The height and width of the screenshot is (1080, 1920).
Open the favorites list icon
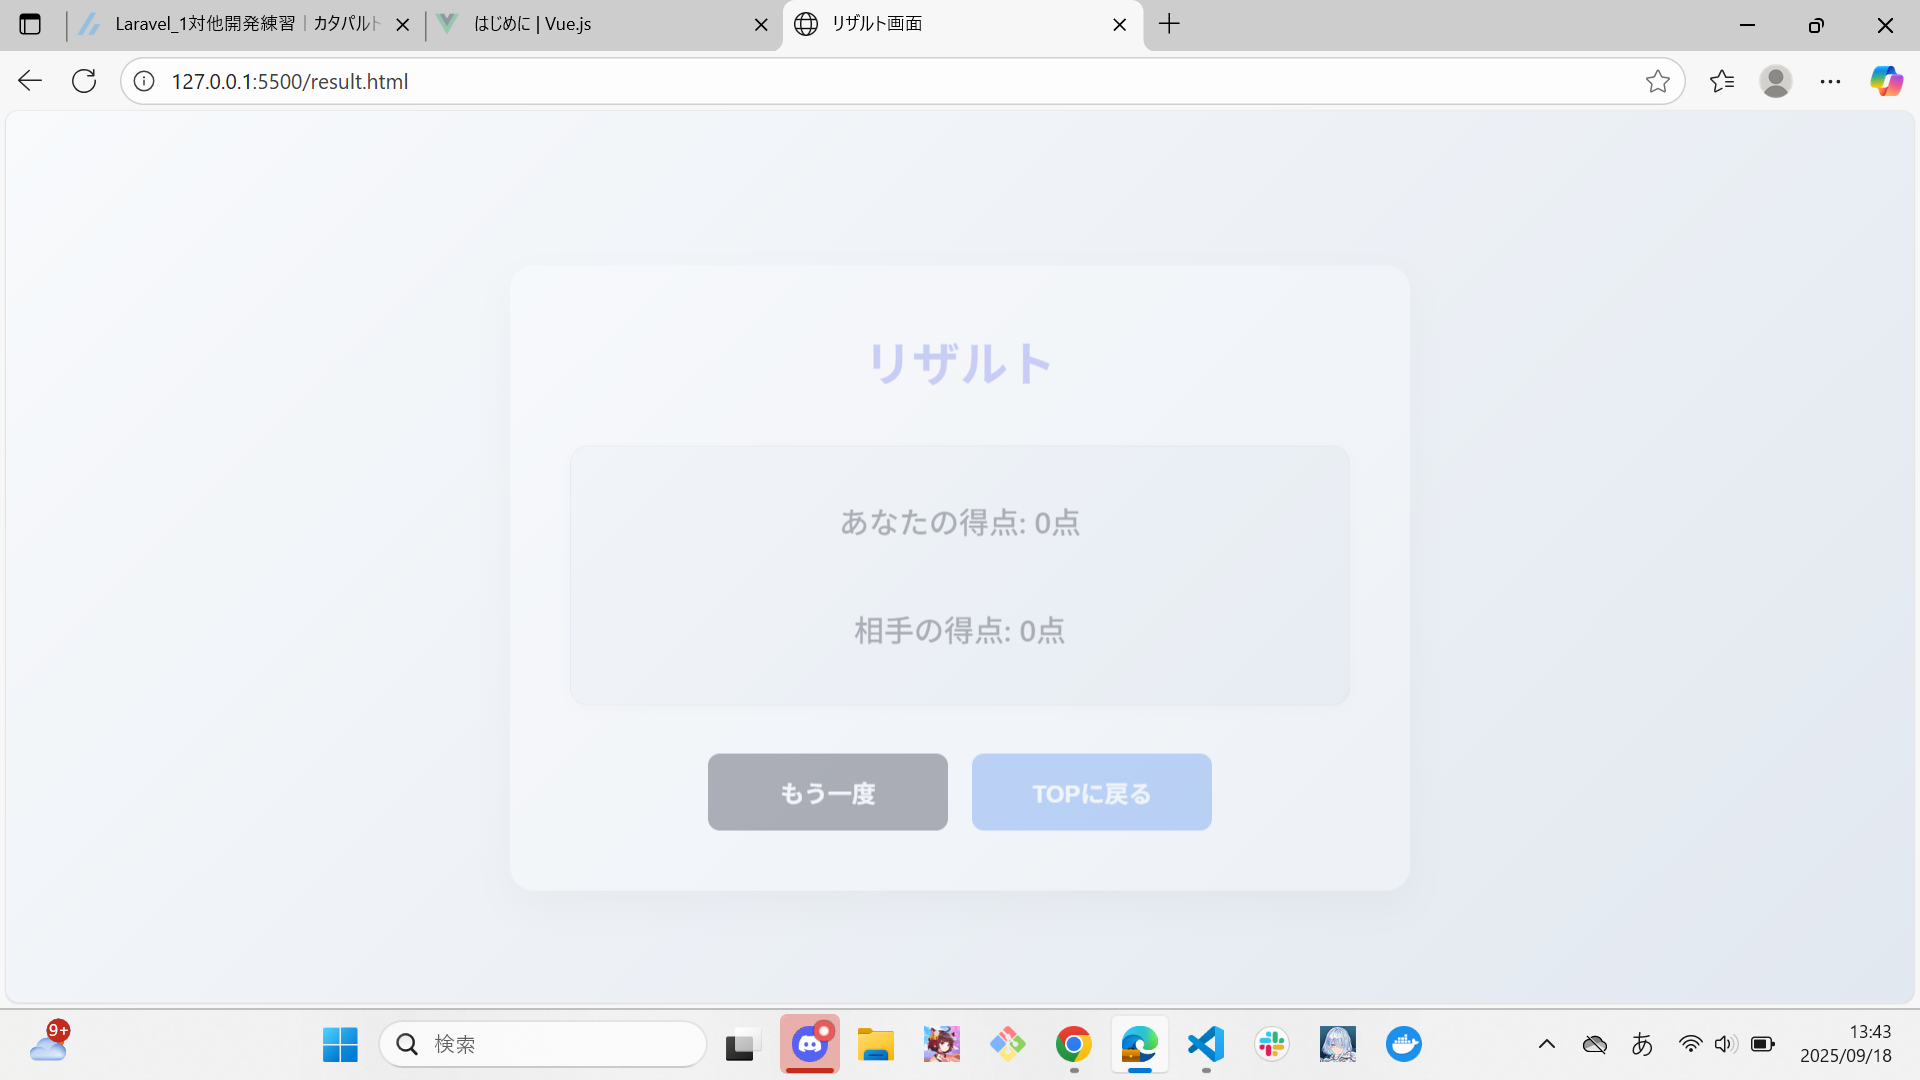click(x=1721, y=81)
